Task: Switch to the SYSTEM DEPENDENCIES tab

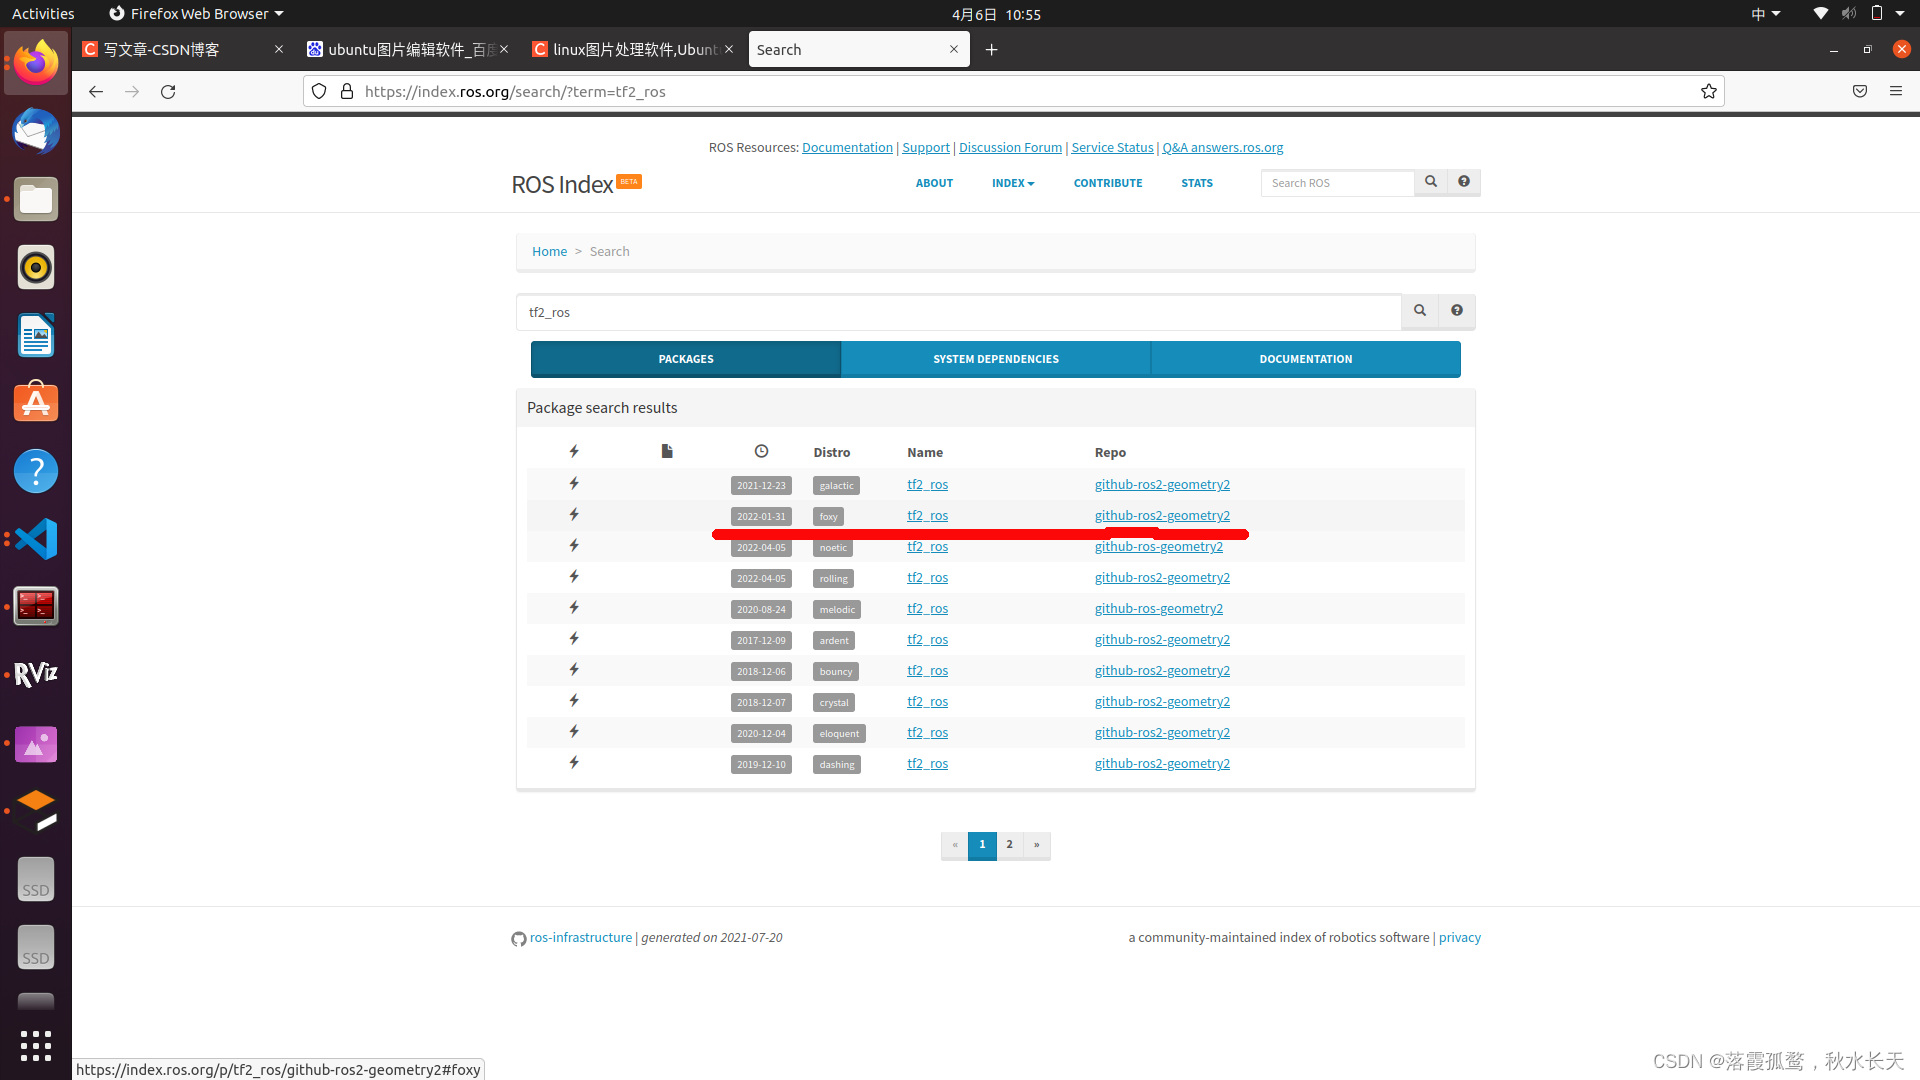Action: pyautogui.click(x=995, y=359)
